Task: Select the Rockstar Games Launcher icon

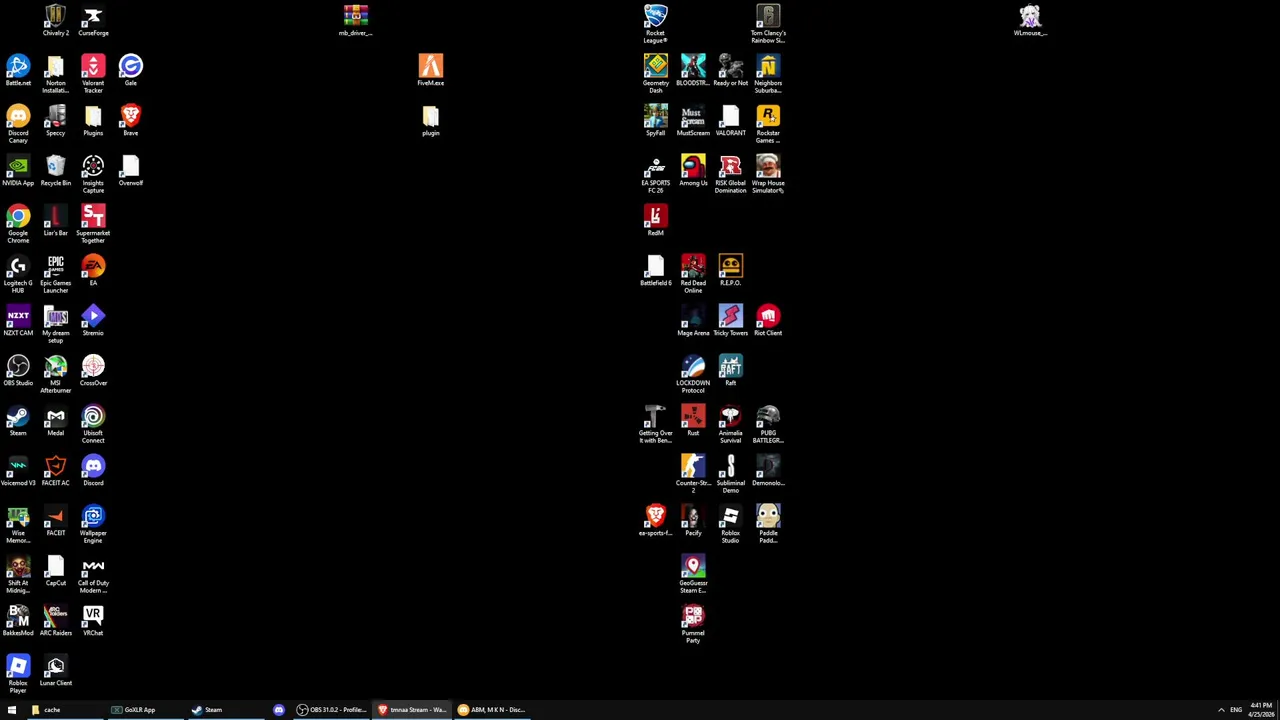Action: [x=768, y=123]
